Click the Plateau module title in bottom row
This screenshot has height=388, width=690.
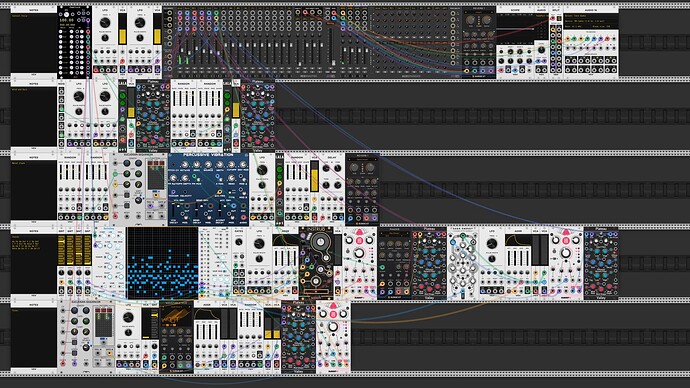click(298, 303)
